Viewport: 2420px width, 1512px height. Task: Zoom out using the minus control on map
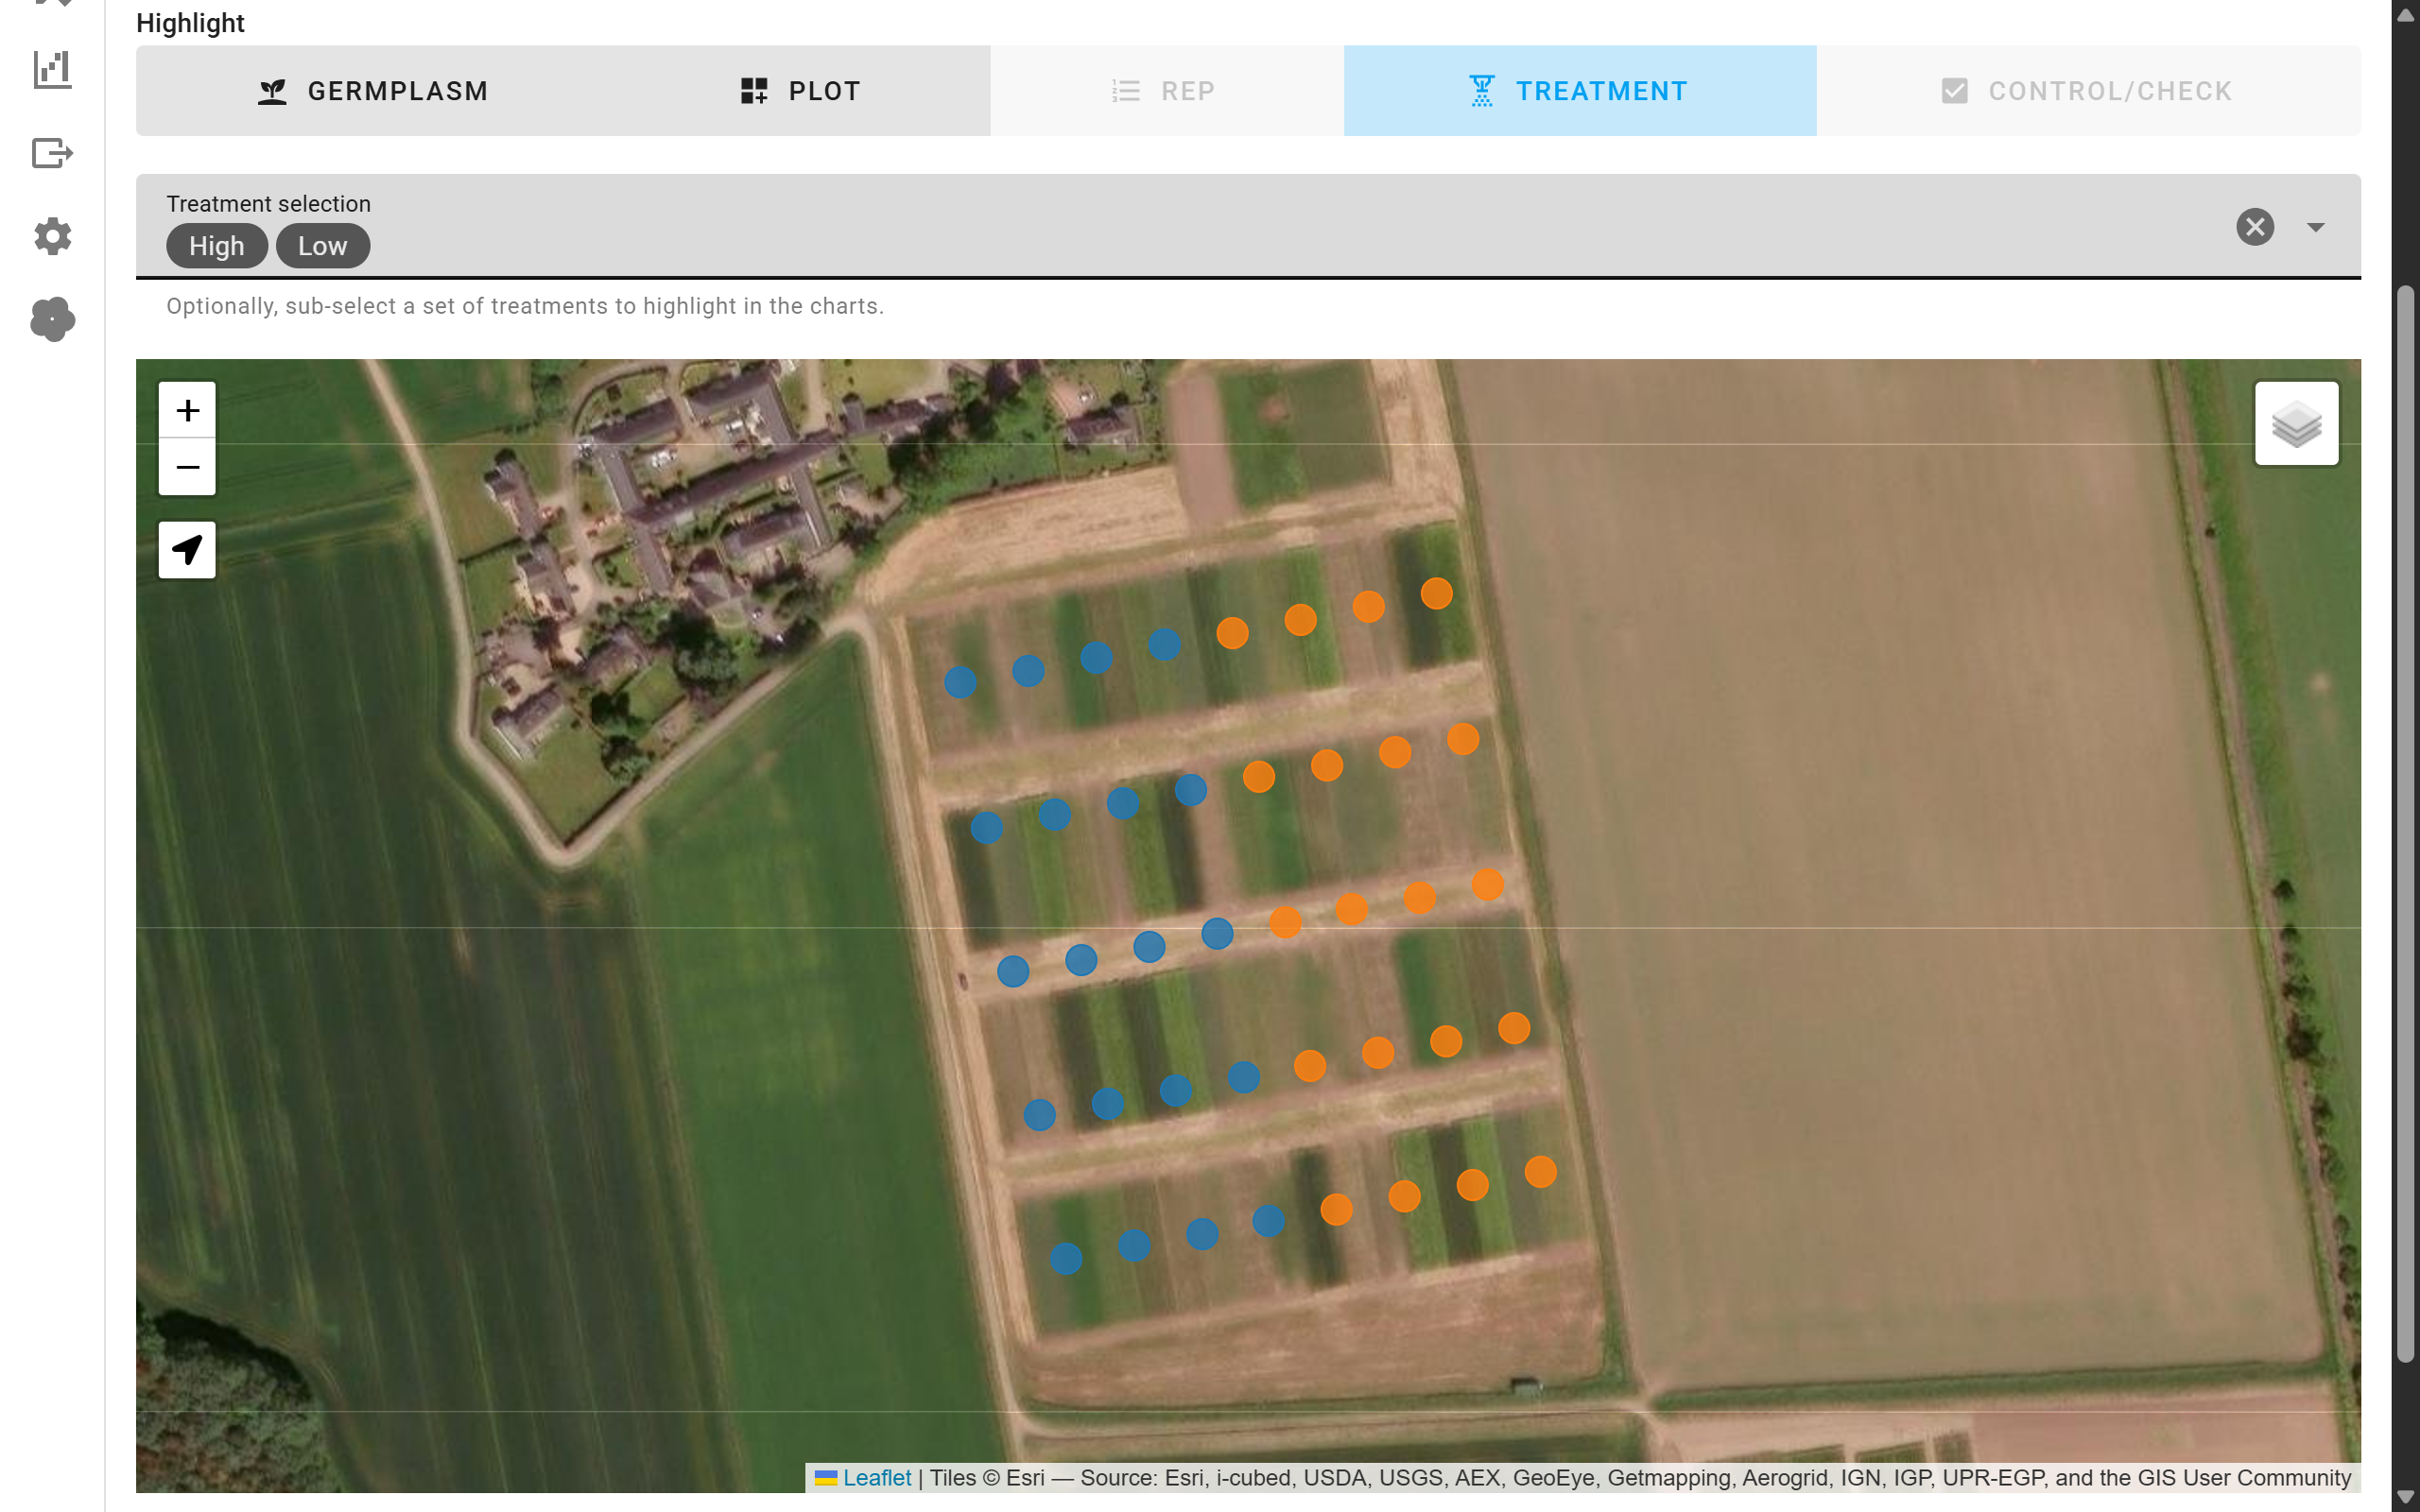(186, 466)
